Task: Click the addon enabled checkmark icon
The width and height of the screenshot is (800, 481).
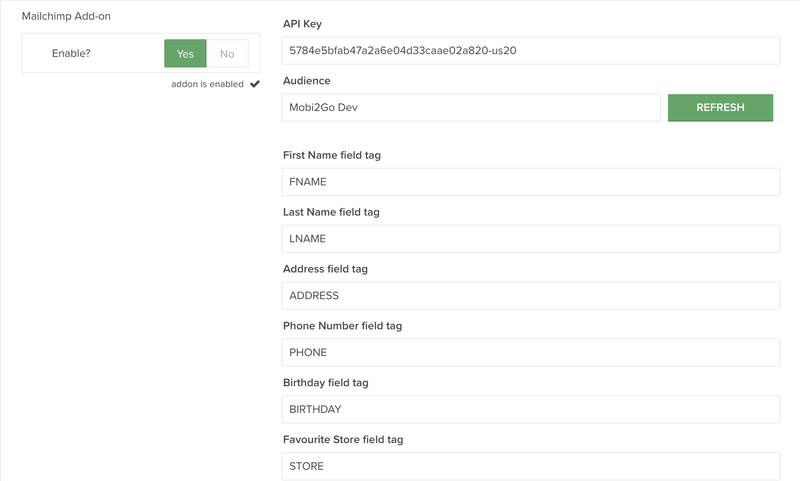Action: [x=255, y=84]
